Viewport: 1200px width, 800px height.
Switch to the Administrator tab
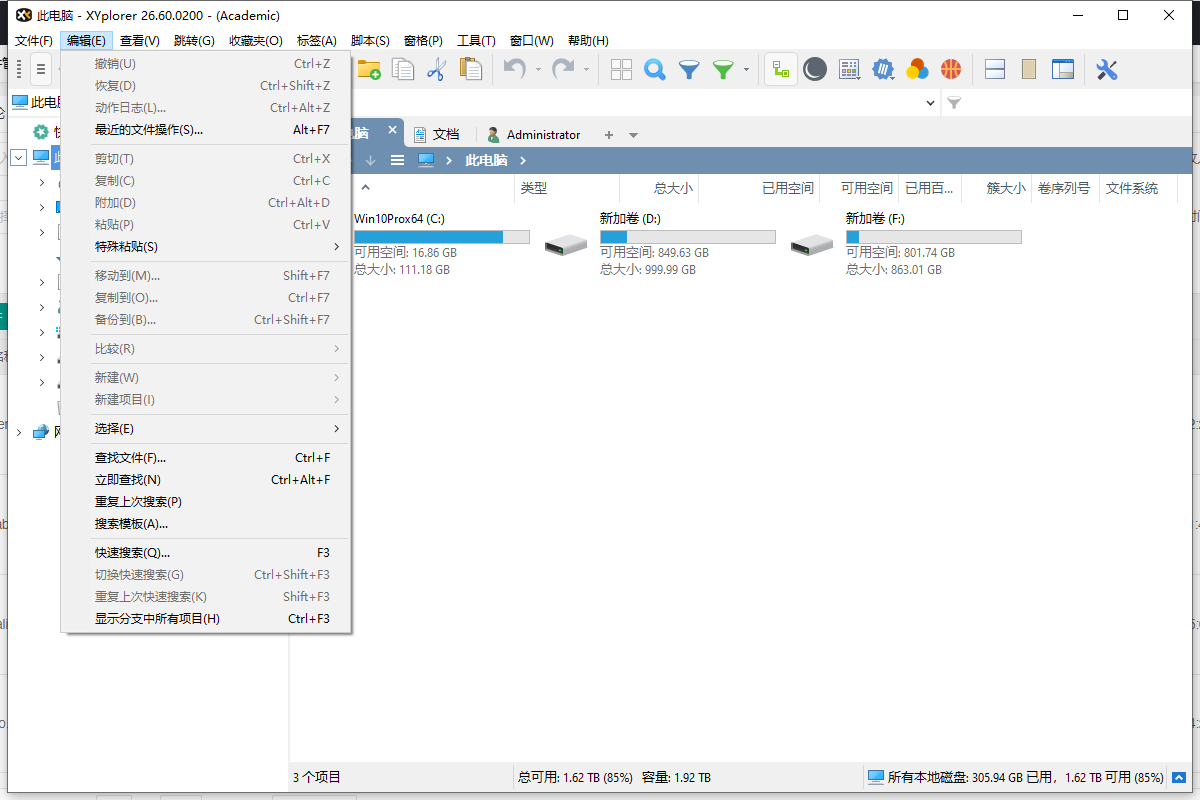534,134
